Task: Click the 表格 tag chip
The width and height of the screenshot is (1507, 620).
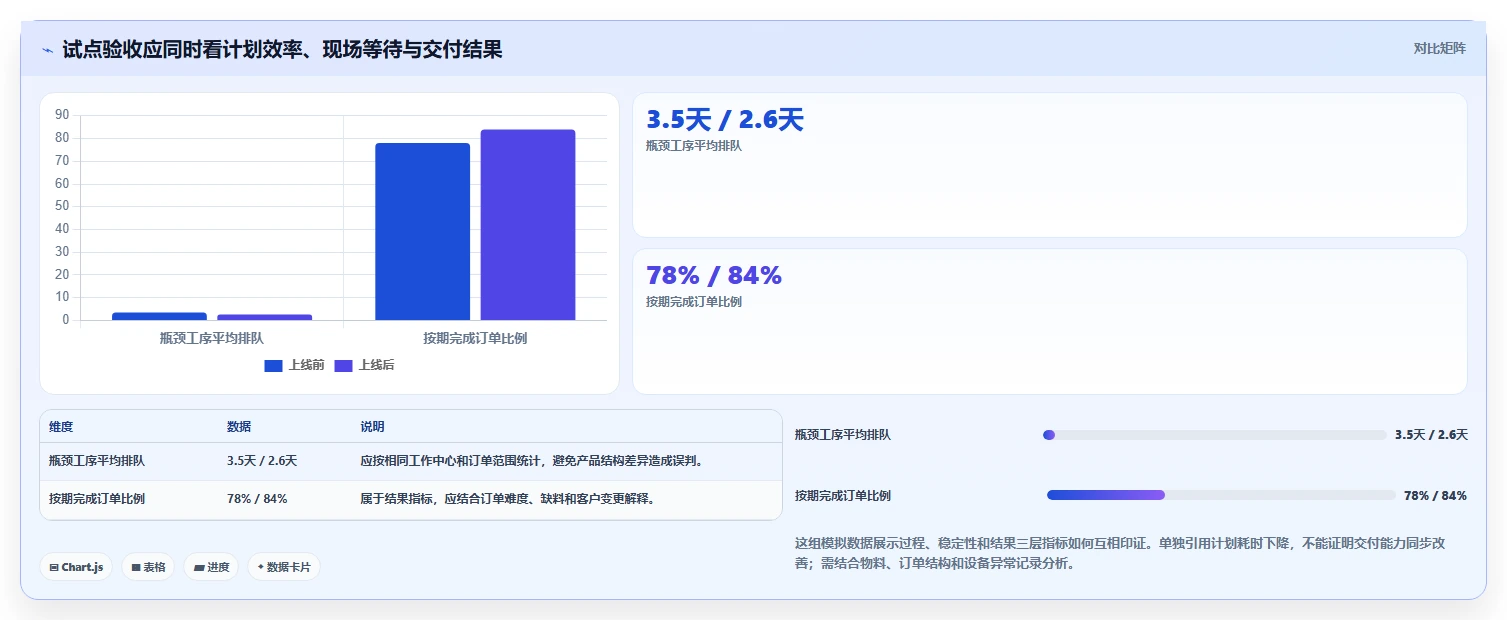Action: [x=148, y=567]
